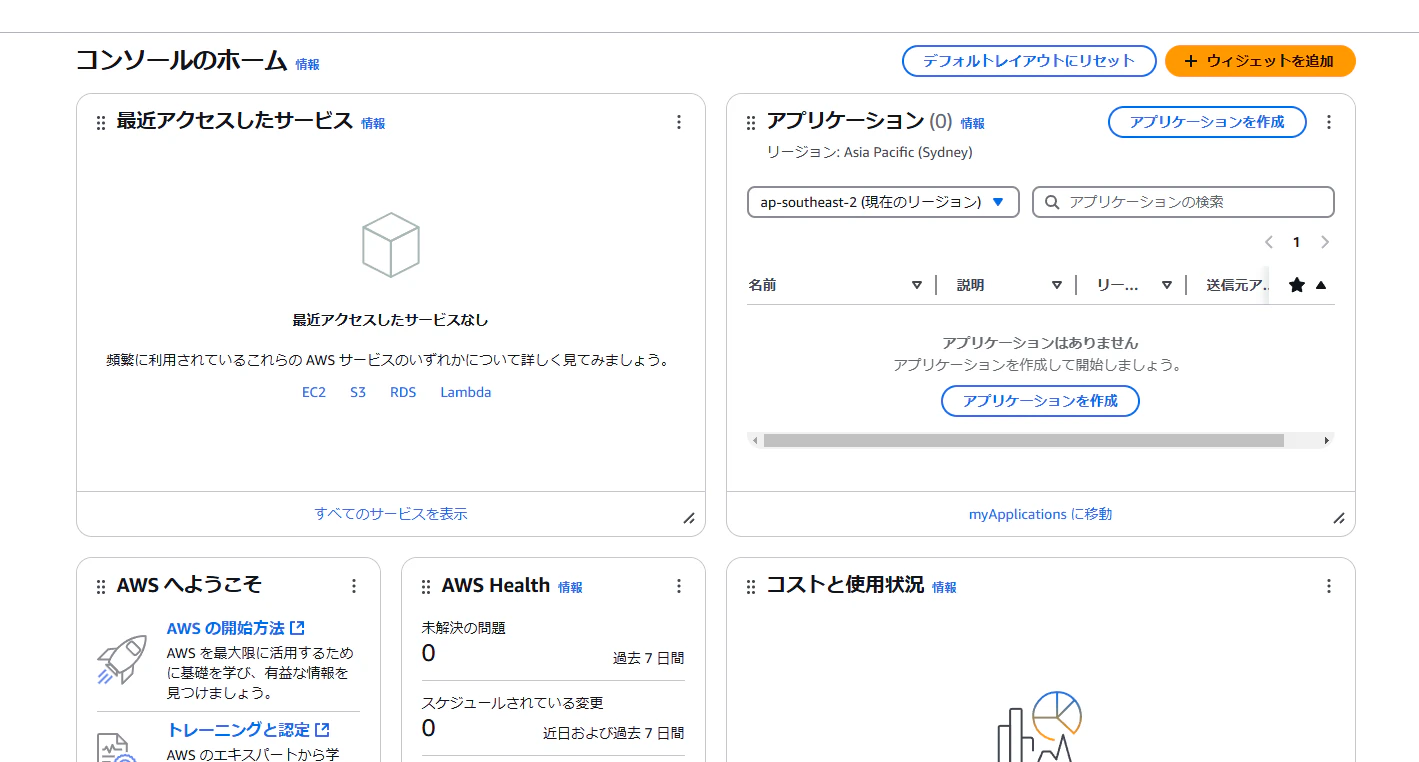Click the empty cube icon in recent services
This screenshot has width=1419, height=762.
click(x=390, y=244)
